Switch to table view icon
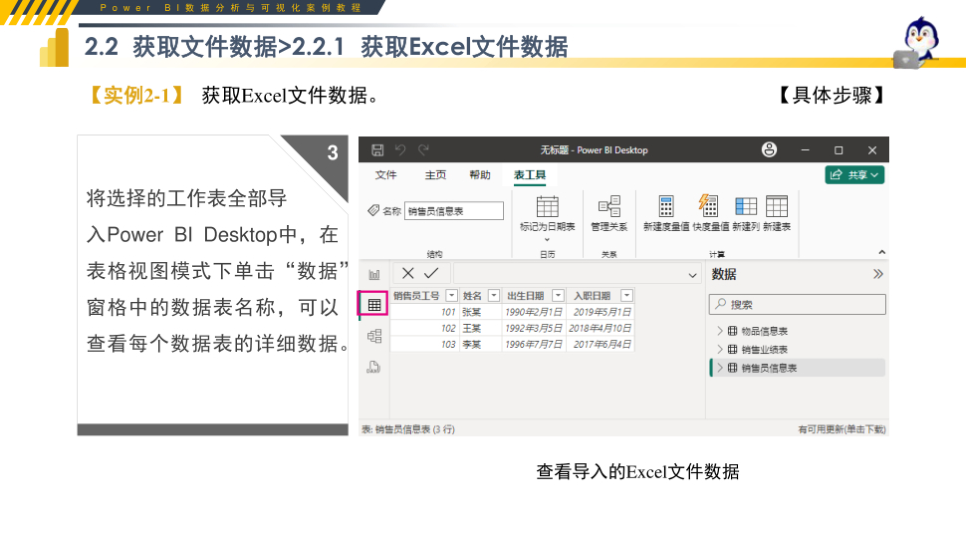This screenshot has height=544, width=966. coord(374,304)
